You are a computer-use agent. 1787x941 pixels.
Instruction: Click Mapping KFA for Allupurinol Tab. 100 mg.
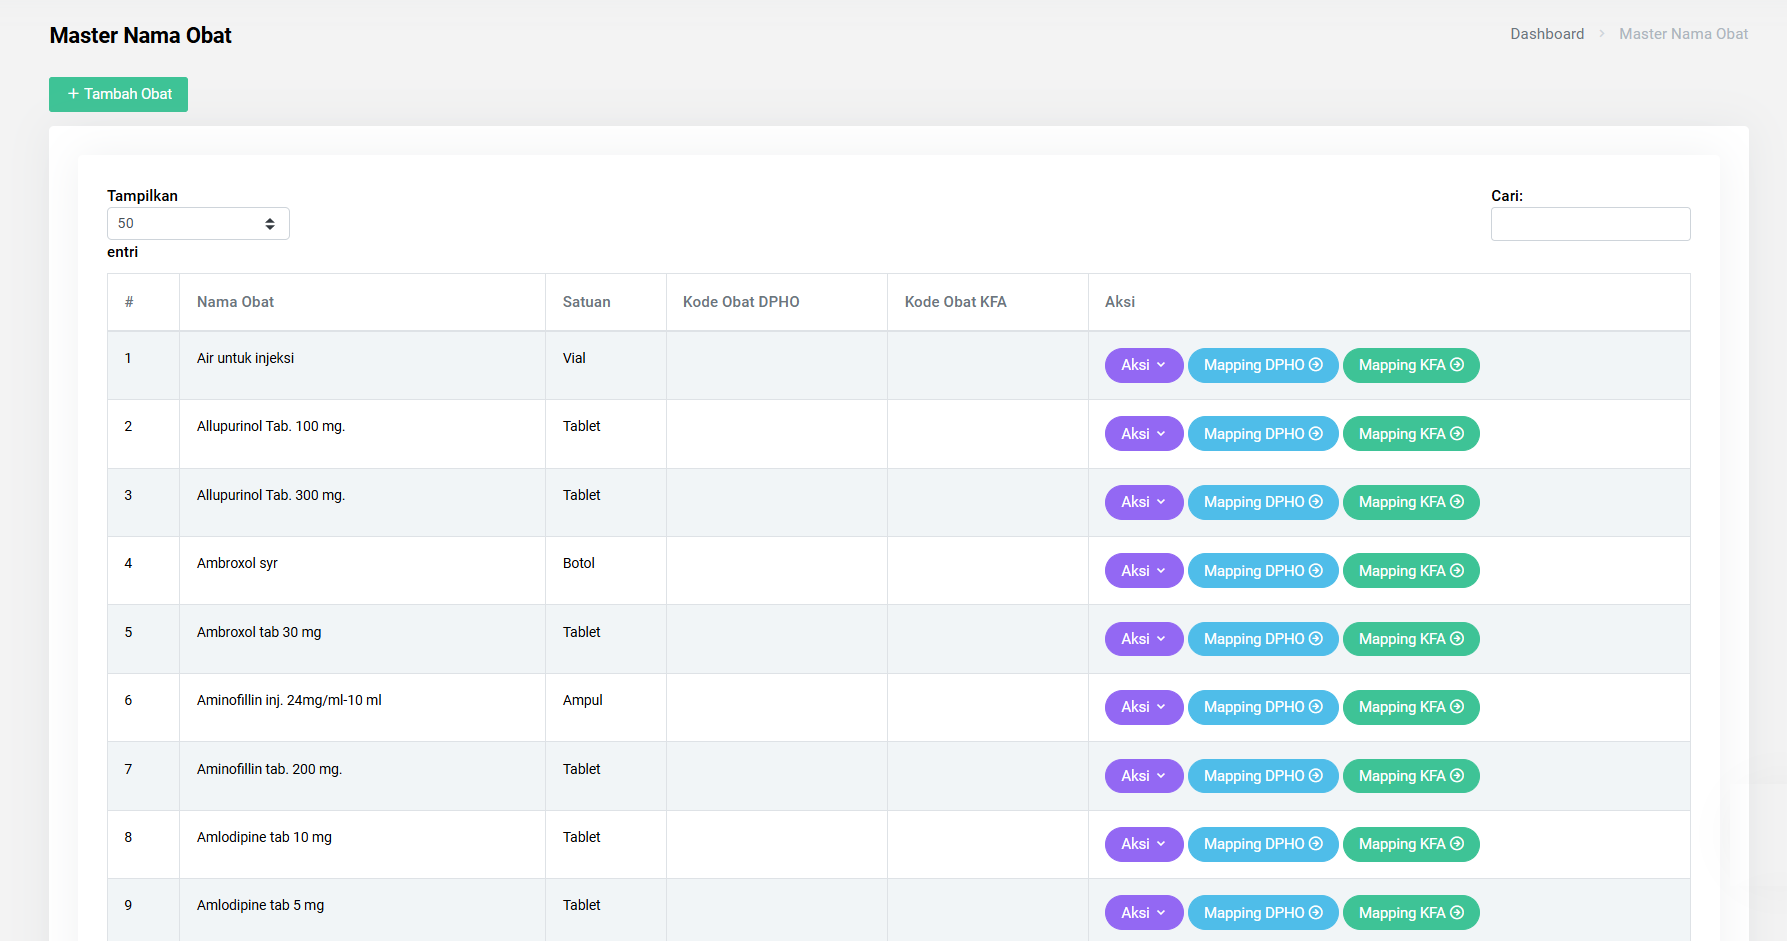pyautogui.click(x=1411, y=434)
